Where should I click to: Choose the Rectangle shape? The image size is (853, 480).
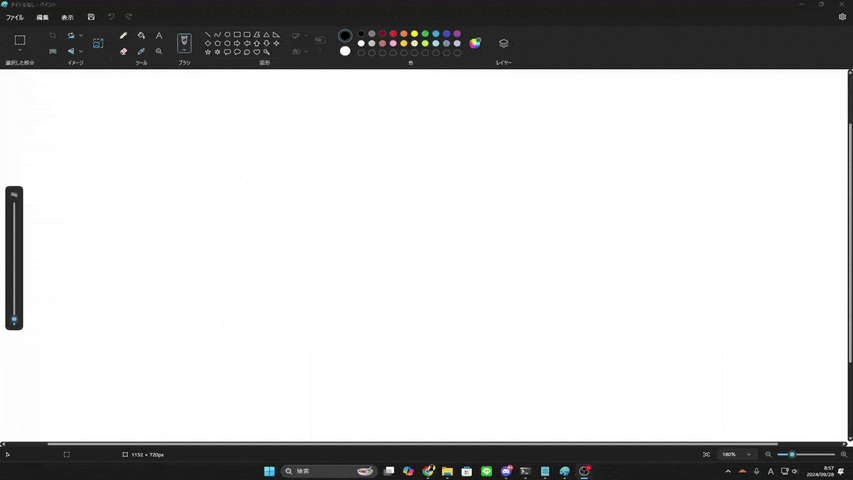coord(237,34)
